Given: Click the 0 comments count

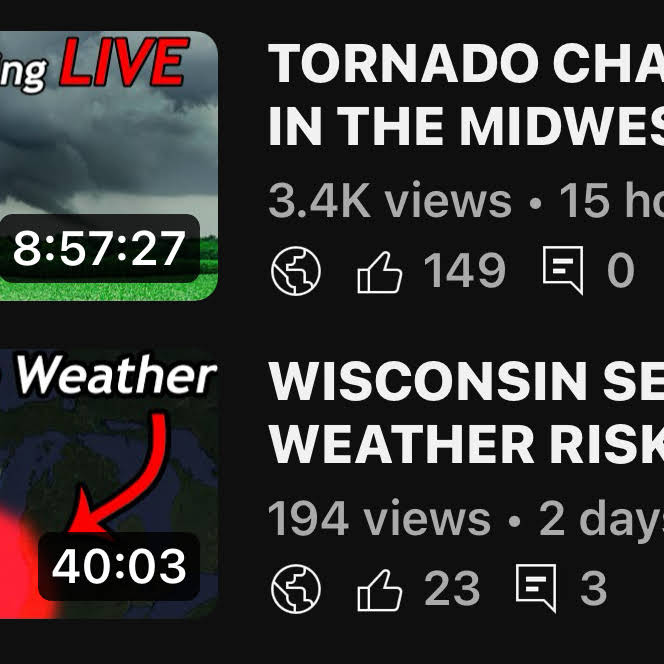Looking at the screenshot, I should click(621, 271).
